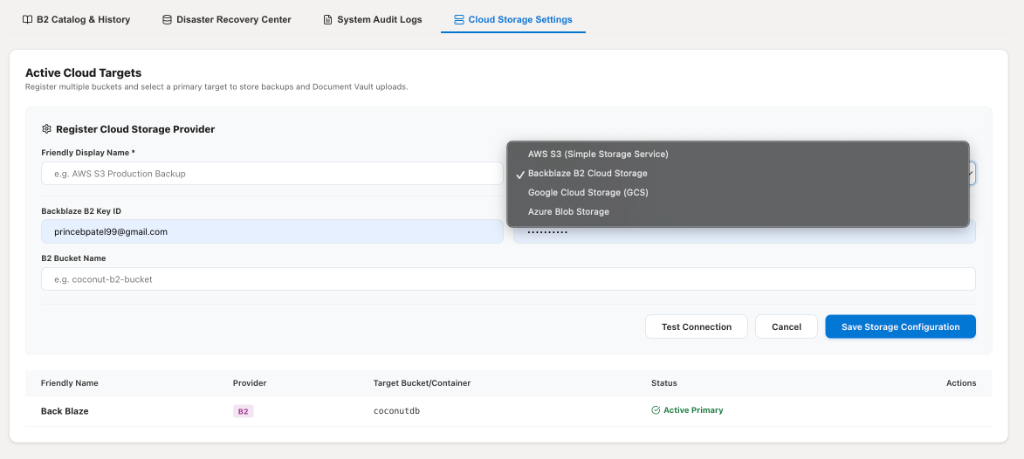Click the Provider column header
Screen dimensions: 1024x459
pos(249,383)
